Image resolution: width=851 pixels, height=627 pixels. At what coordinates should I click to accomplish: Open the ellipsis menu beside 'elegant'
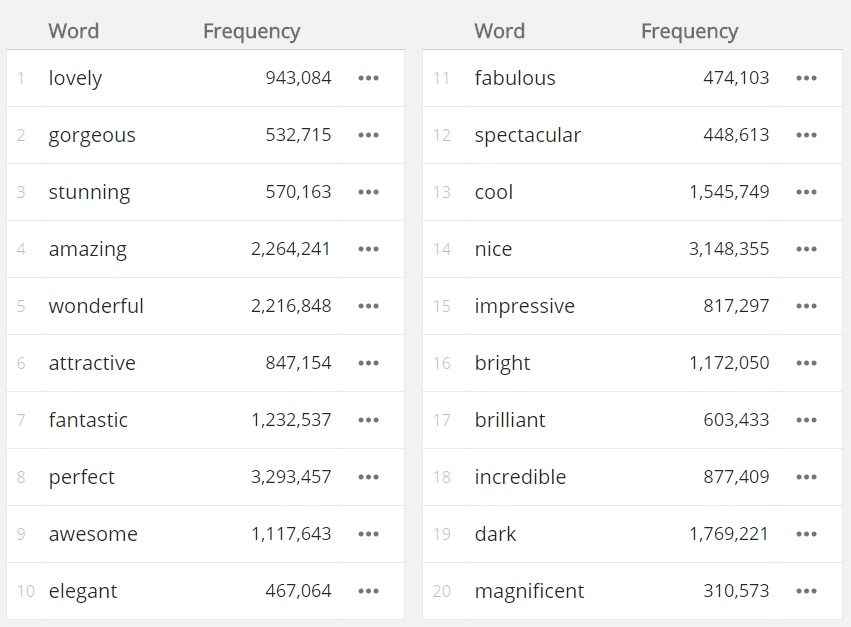(x=368, y=591)
